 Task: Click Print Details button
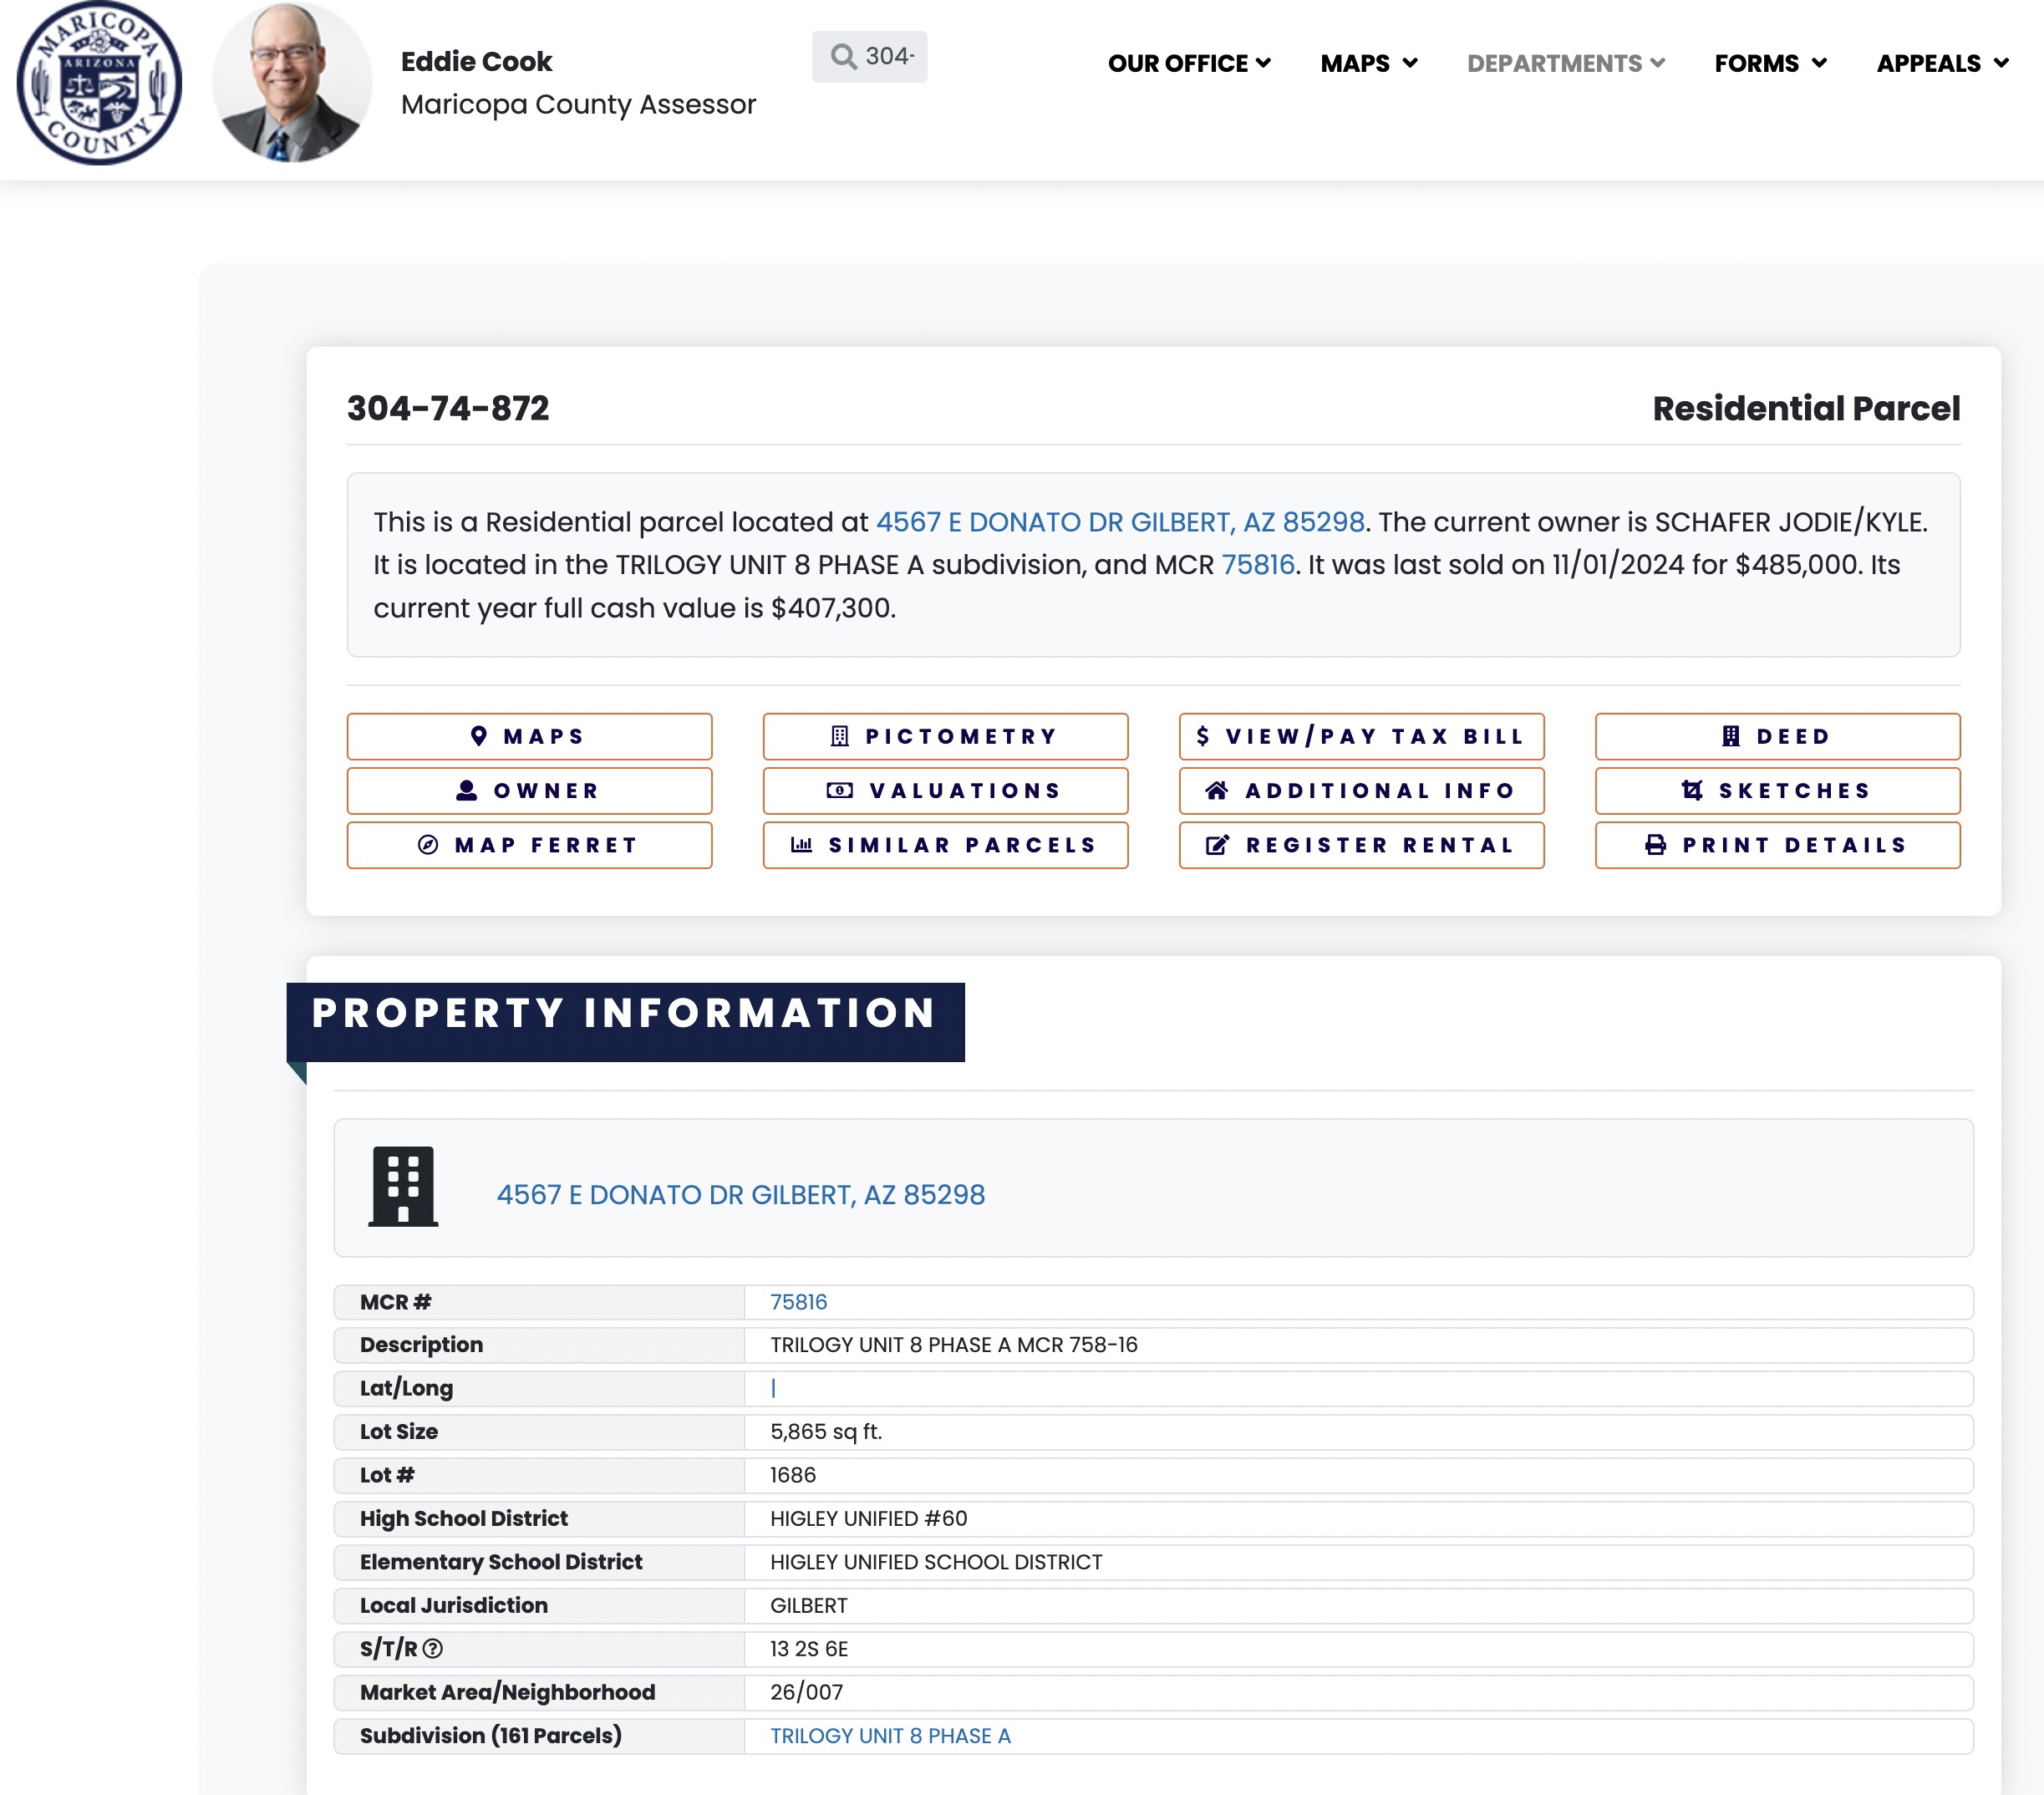pyautogui.click(x=1777, y=845)
